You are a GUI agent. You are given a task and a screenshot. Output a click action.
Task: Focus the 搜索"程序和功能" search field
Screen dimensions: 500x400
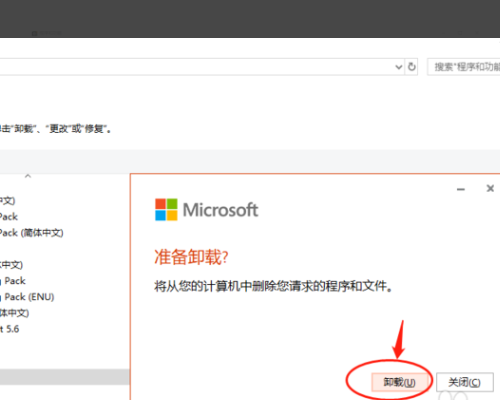pos(464,67)
